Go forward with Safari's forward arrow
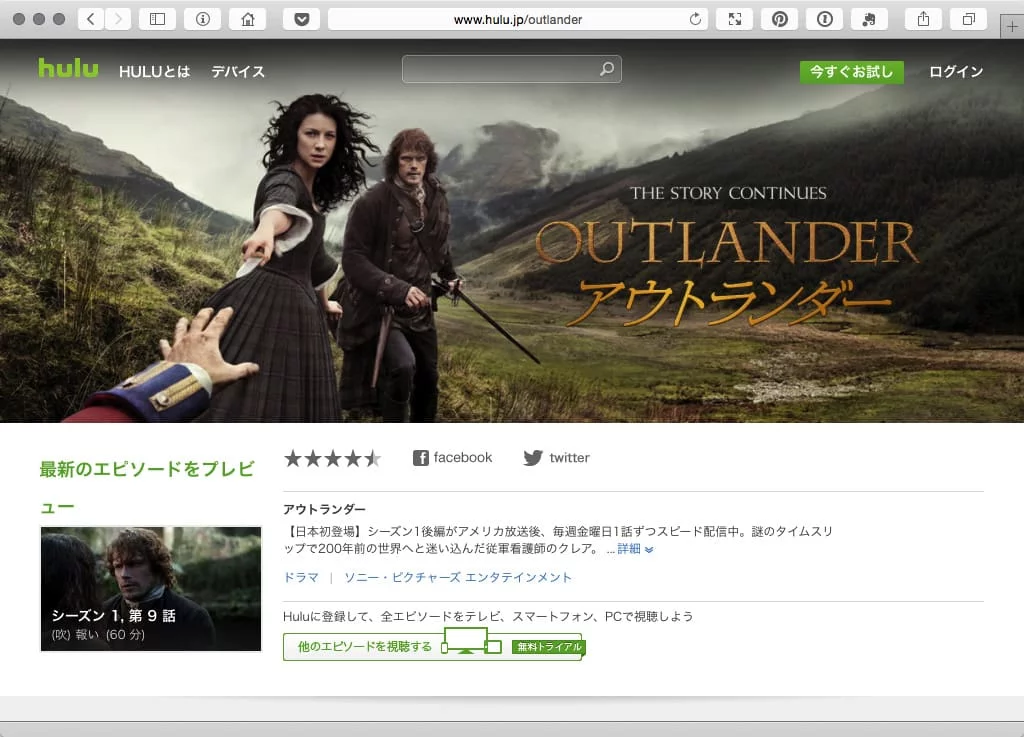1024x737 pixels. [118, 19]
